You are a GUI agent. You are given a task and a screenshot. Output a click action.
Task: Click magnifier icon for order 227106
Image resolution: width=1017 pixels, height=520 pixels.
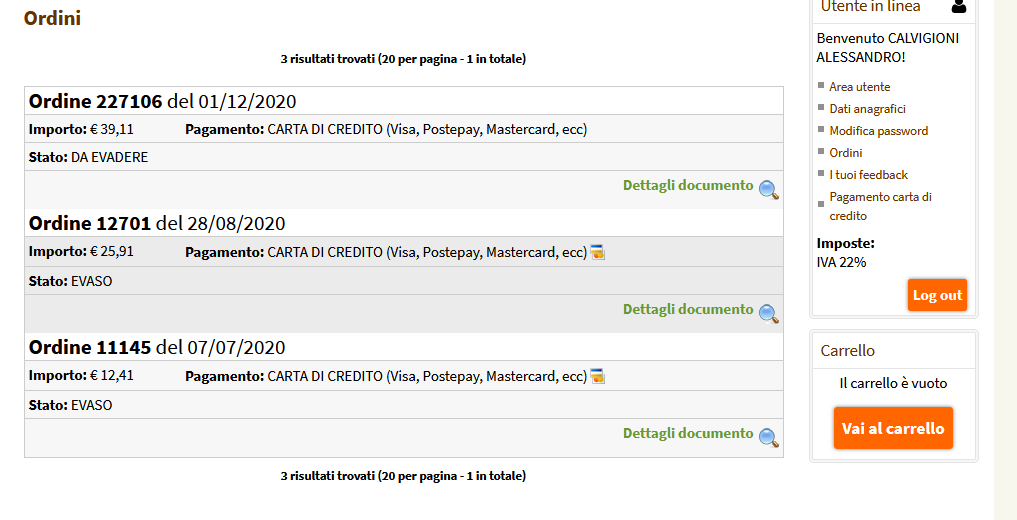point(769,190)
